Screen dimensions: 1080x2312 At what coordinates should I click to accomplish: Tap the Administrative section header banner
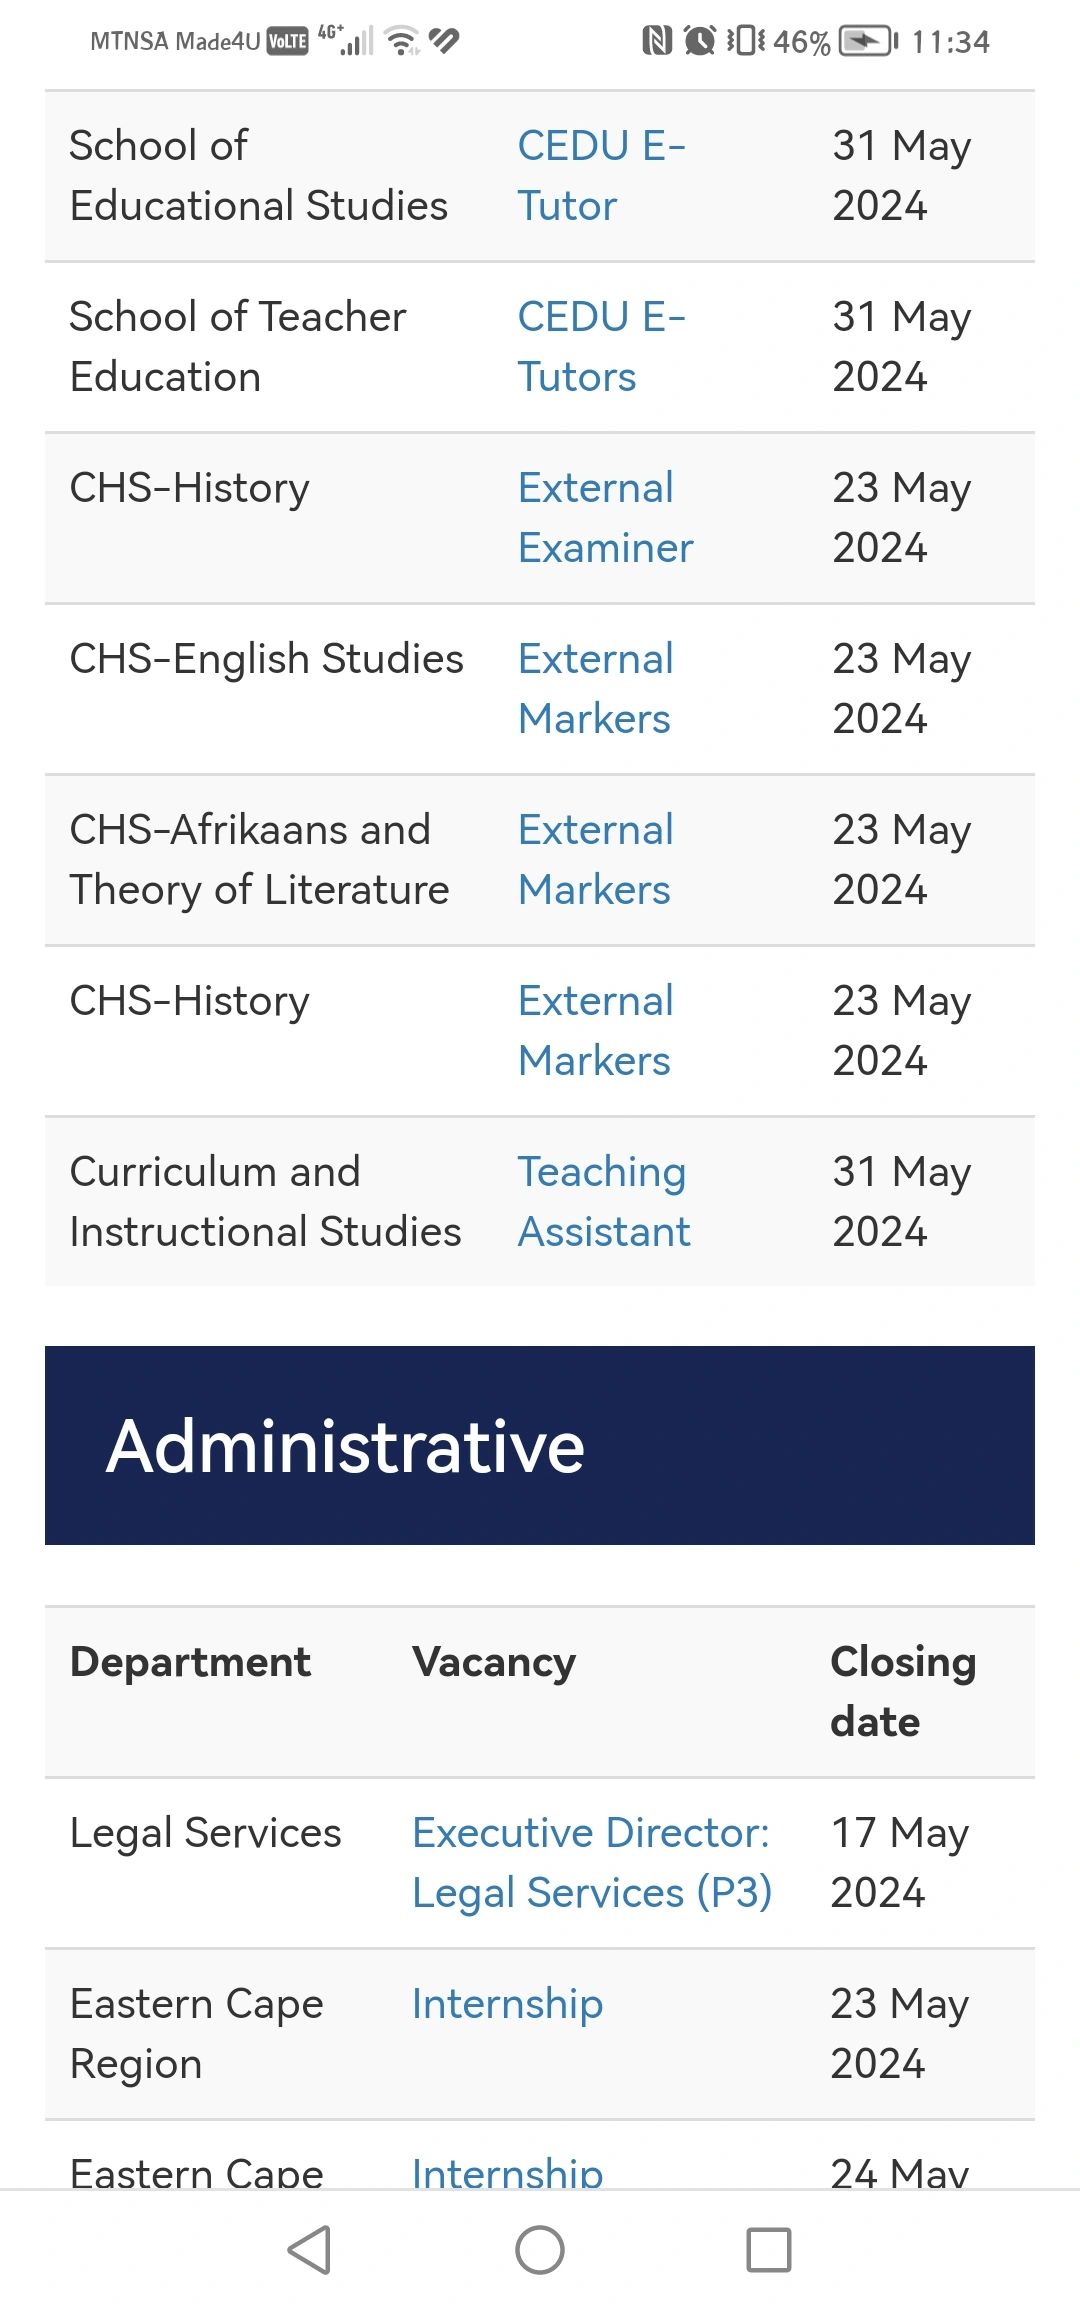[x=540, y=1445]
